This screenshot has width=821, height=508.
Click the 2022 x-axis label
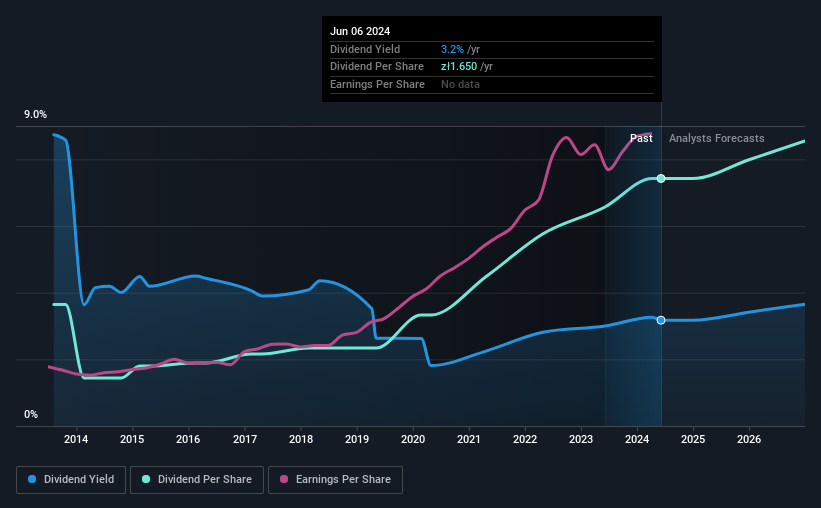[525, 439]
